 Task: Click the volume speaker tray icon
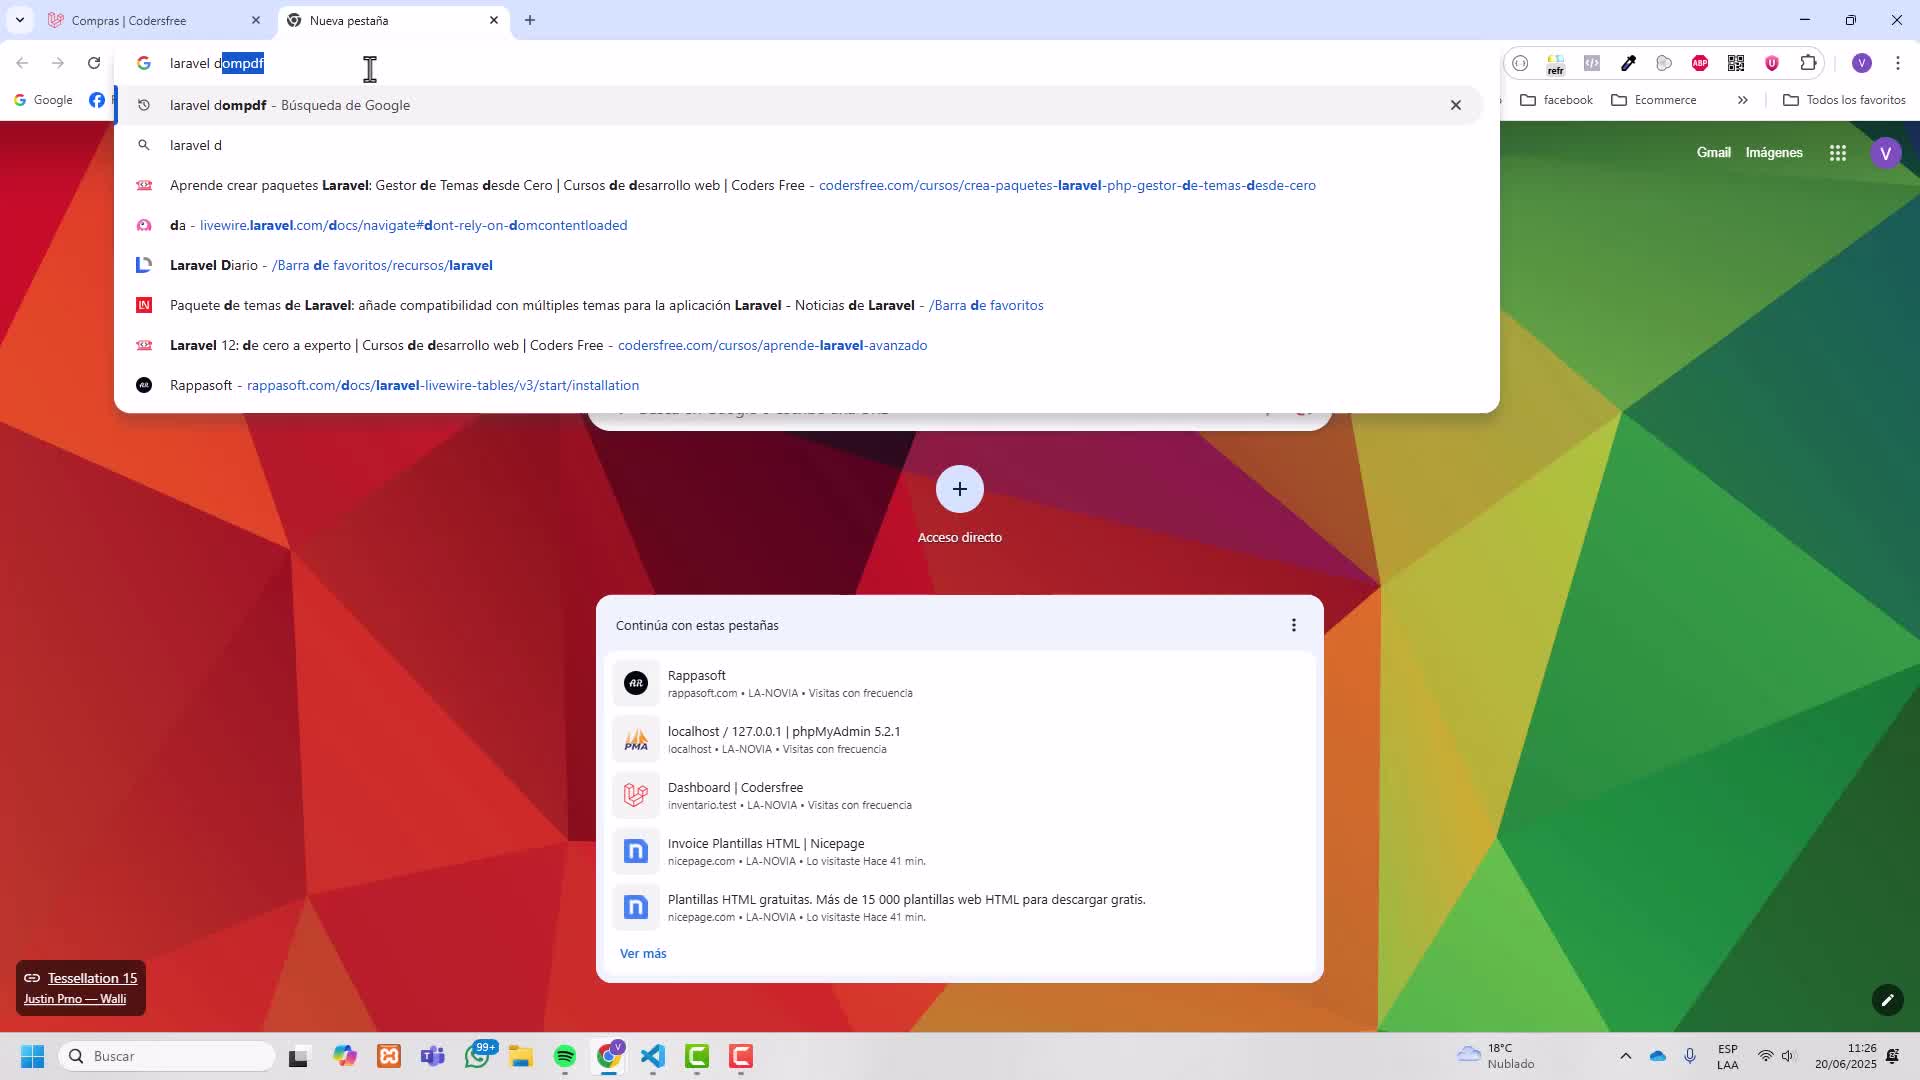click(x=1788, y=1056)
